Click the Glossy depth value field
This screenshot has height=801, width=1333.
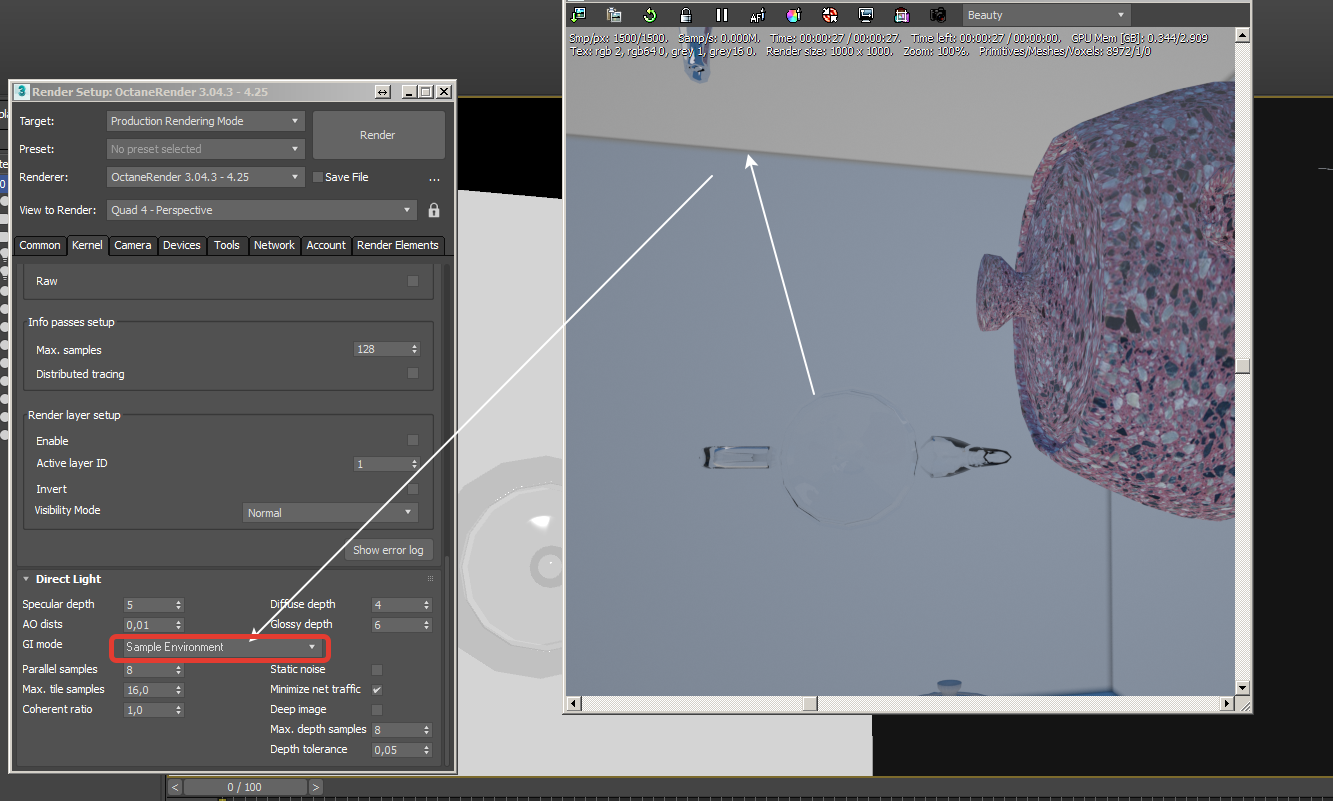pos(395,625)
